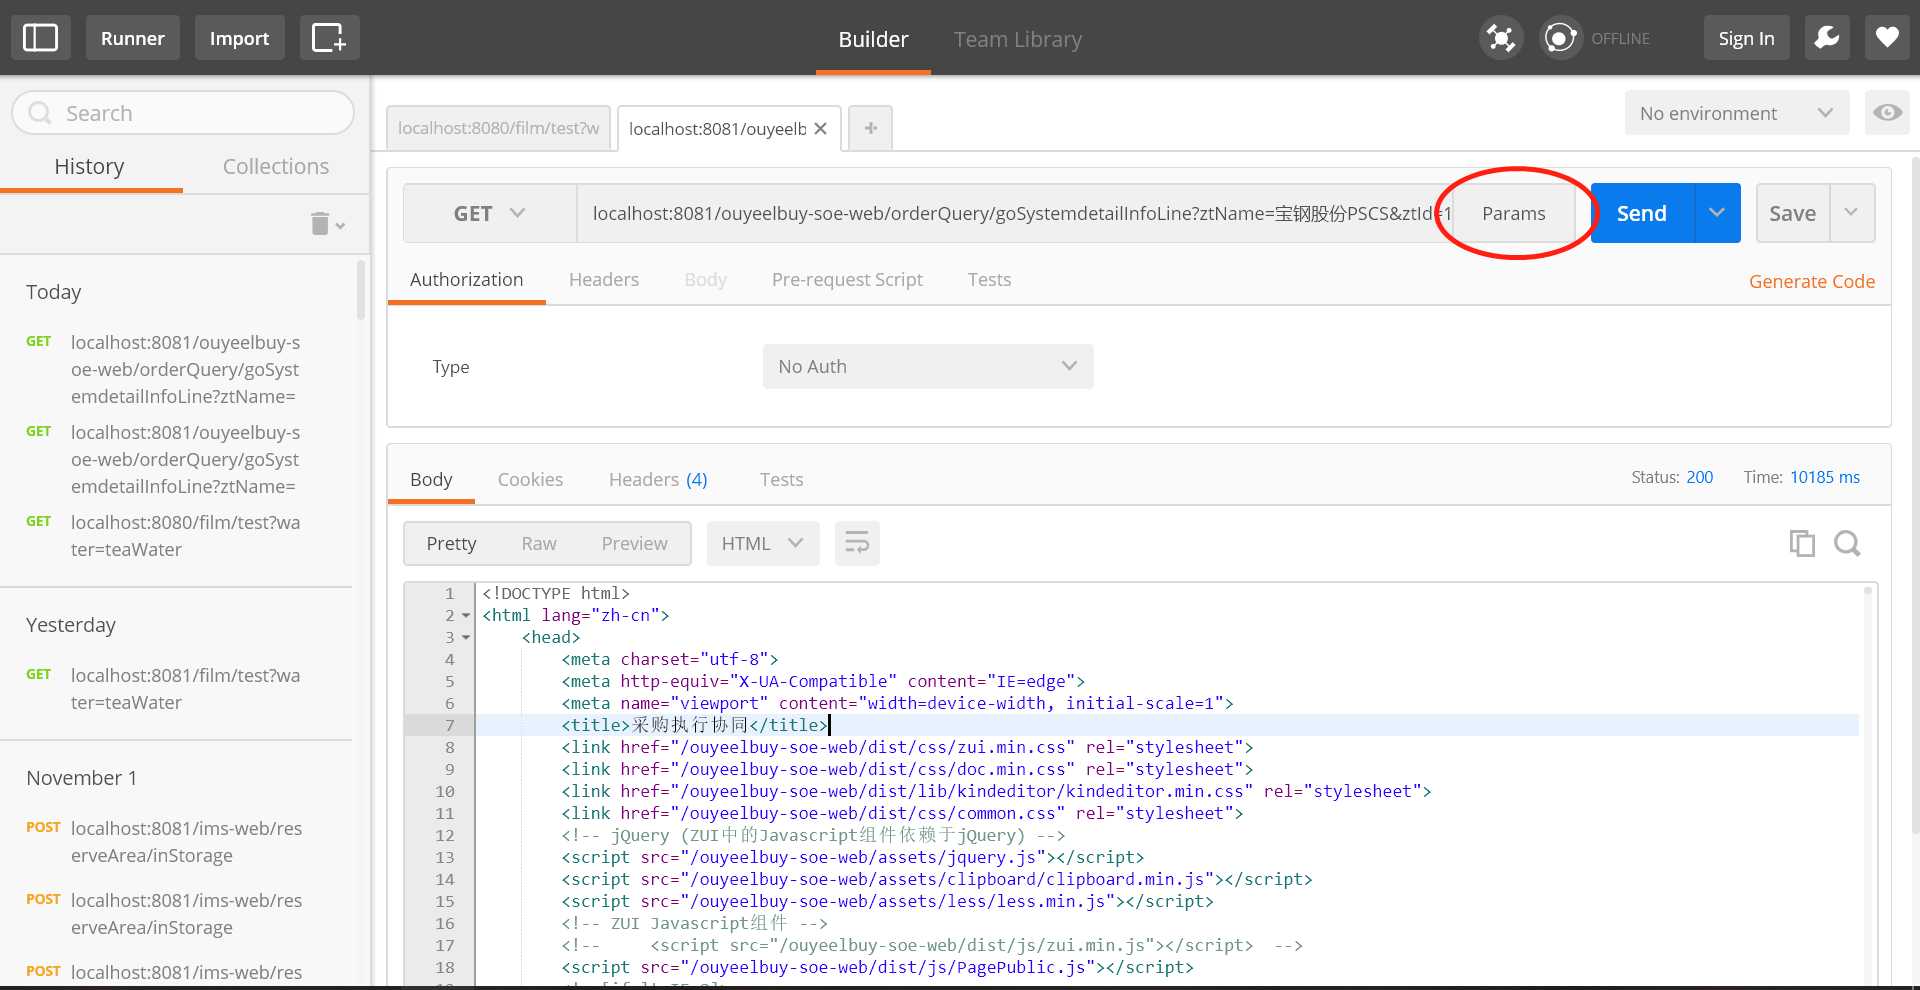This screenshot has height=990, width=1920.
Task: Switch to the Team Library tab
Action: [x=1017, y=39]
